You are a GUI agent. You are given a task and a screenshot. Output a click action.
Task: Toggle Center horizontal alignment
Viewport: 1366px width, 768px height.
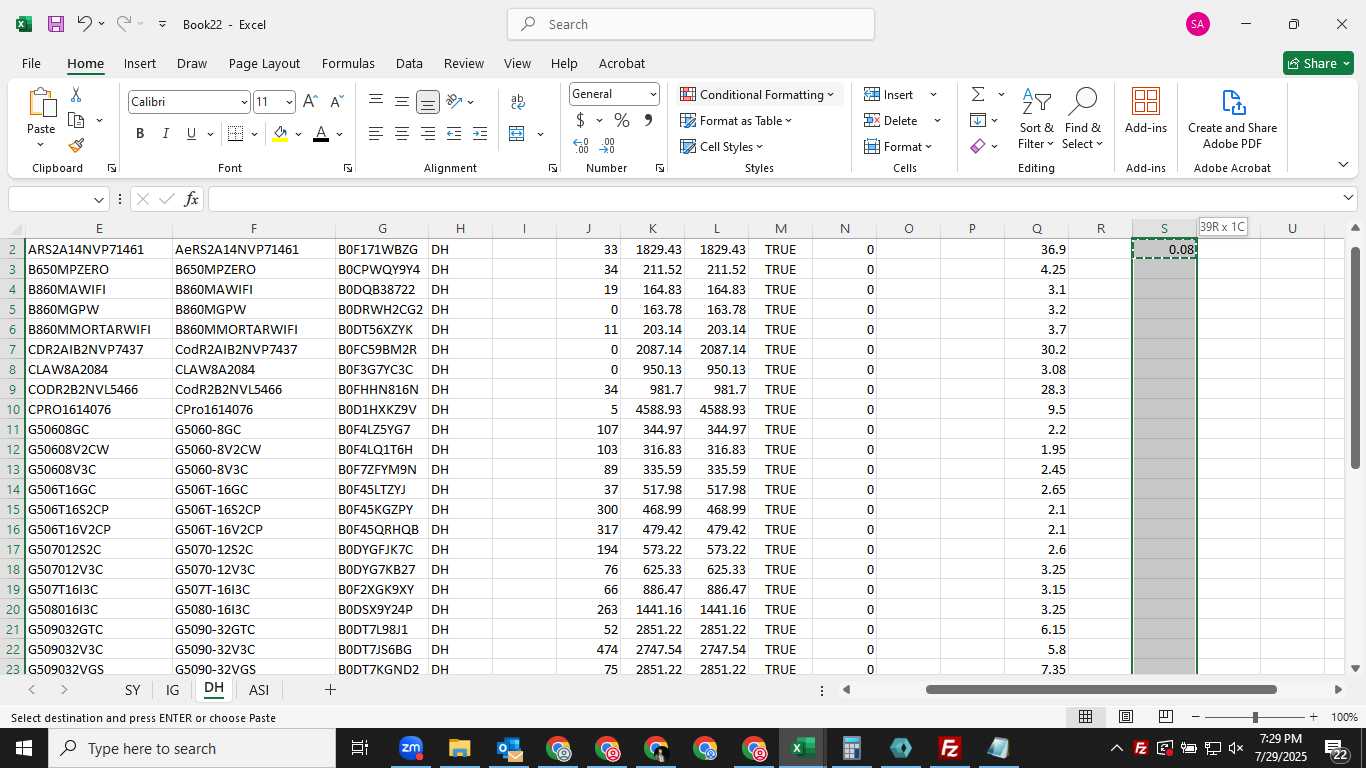coord(402,134)
